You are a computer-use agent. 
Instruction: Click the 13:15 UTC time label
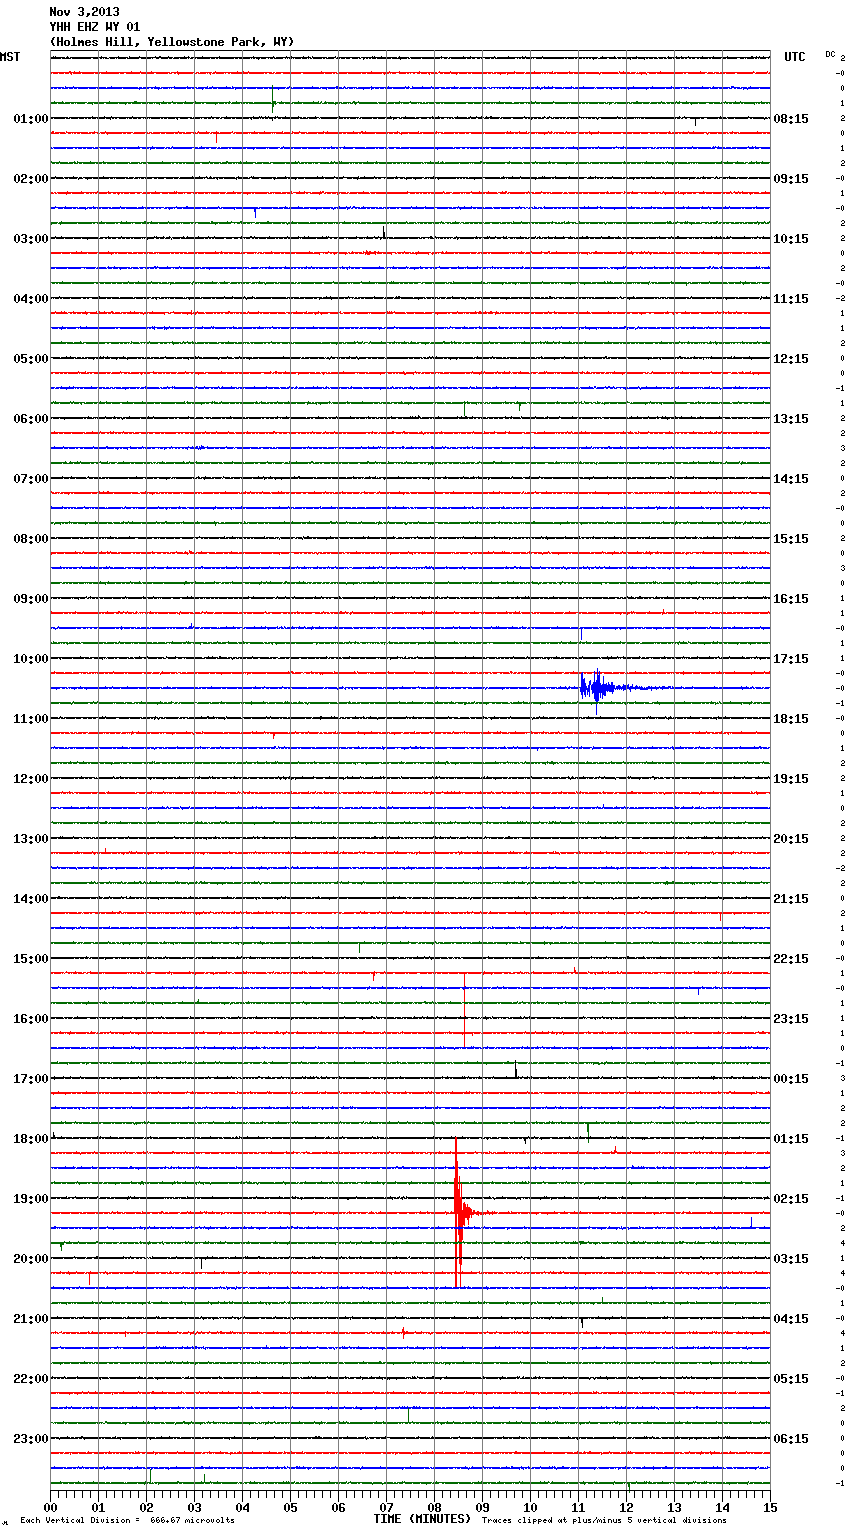coord(791,419)
